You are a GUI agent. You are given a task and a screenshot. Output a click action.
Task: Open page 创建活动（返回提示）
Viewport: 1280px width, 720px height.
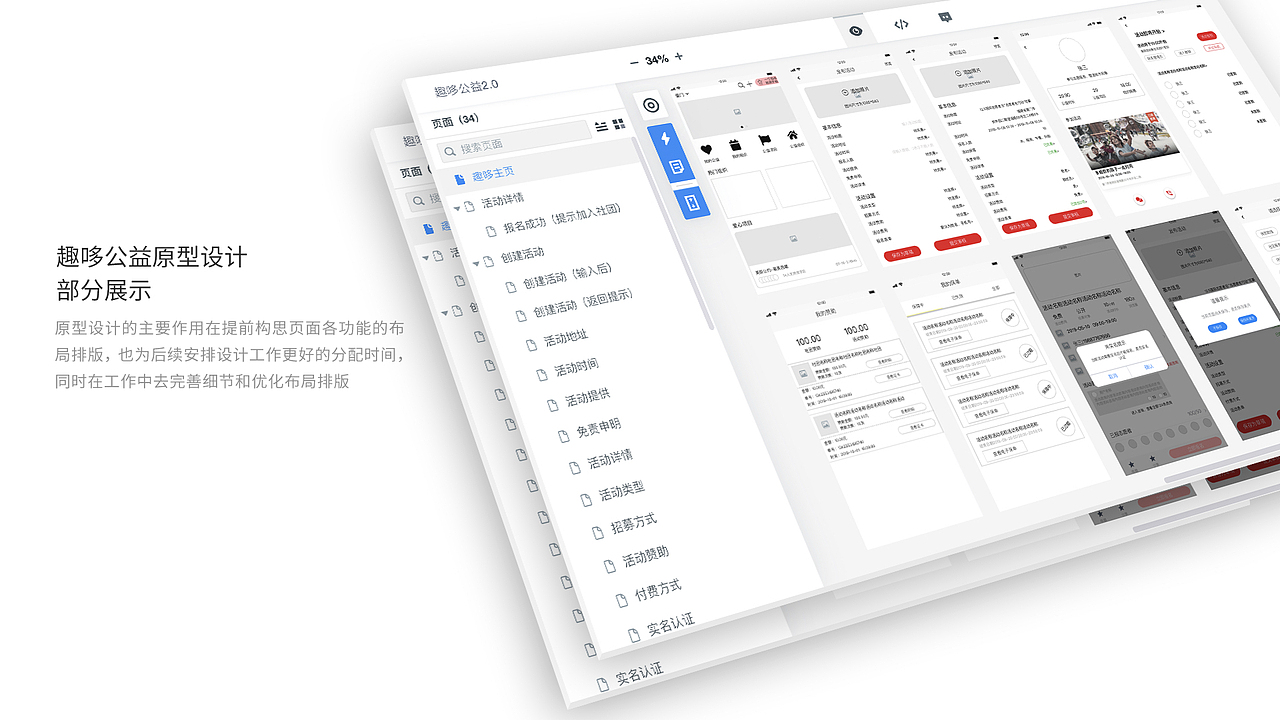pyautogui.click(x=584, y=305)
